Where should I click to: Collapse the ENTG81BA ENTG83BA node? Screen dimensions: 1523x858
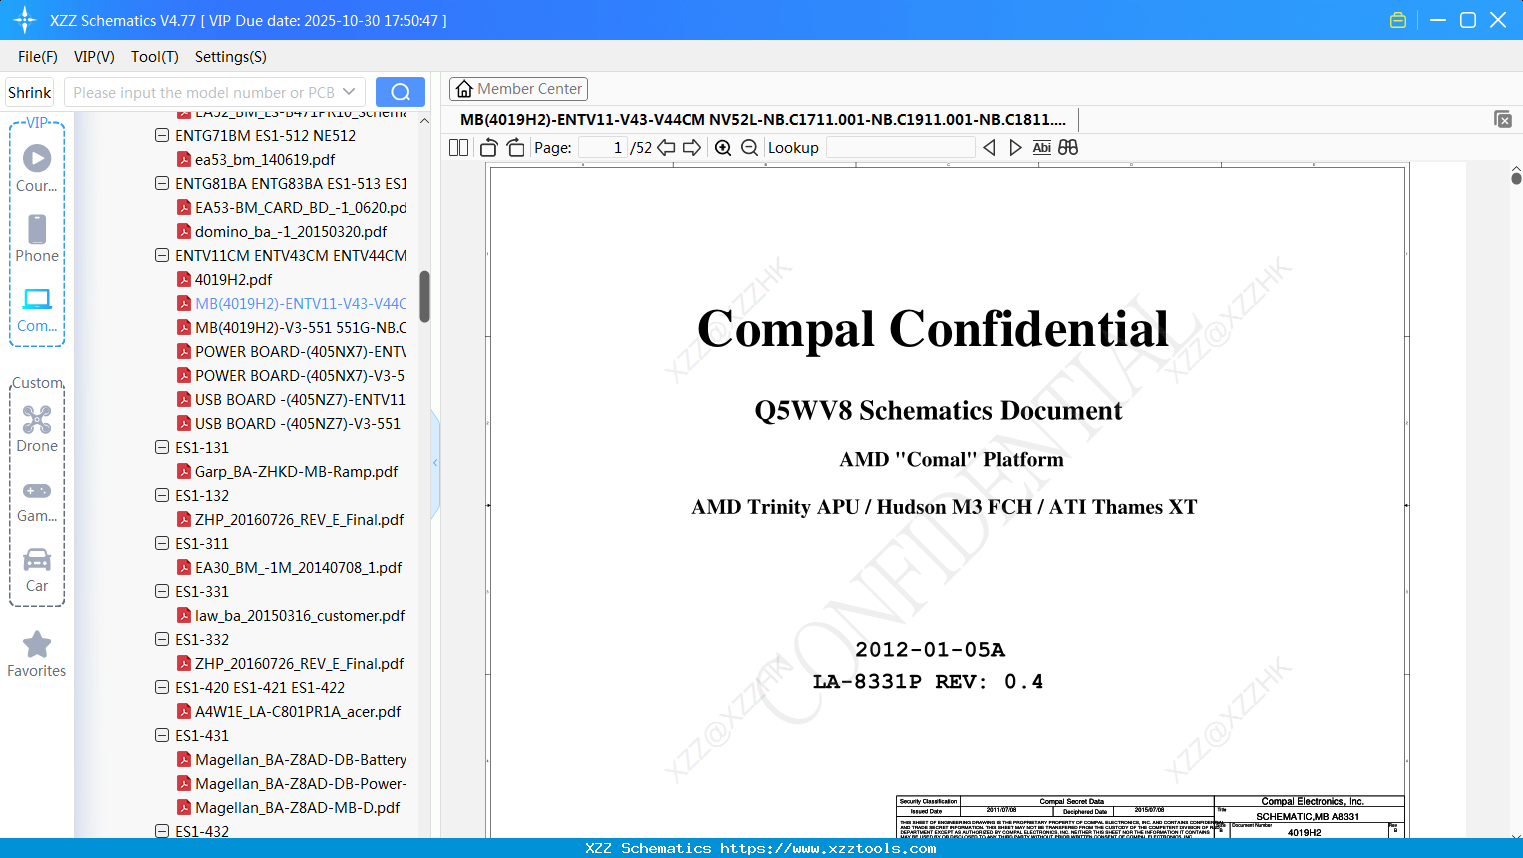[x=162, y=183]
